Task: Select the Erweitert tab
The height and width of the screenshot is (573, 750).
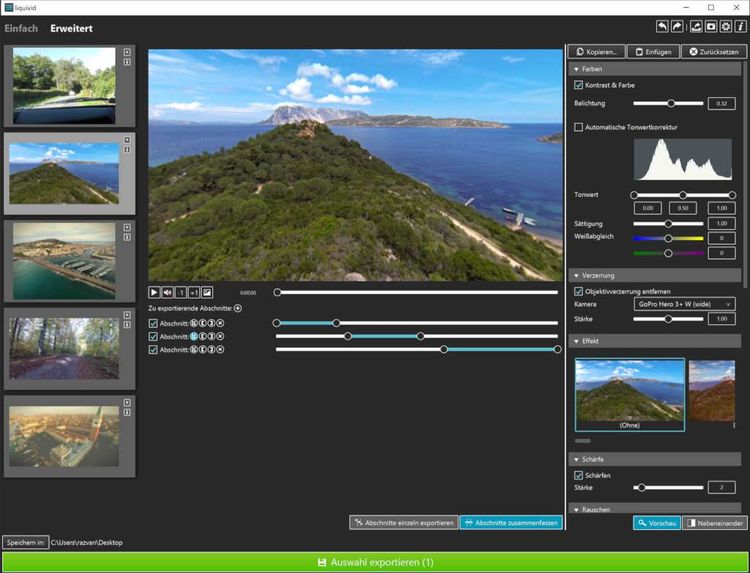Action: [71, 28]
